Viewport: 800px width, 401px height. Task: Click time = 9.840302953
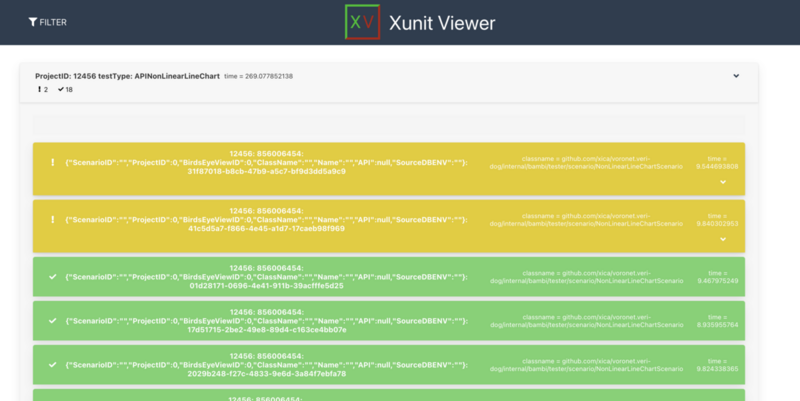click(717, 219)
